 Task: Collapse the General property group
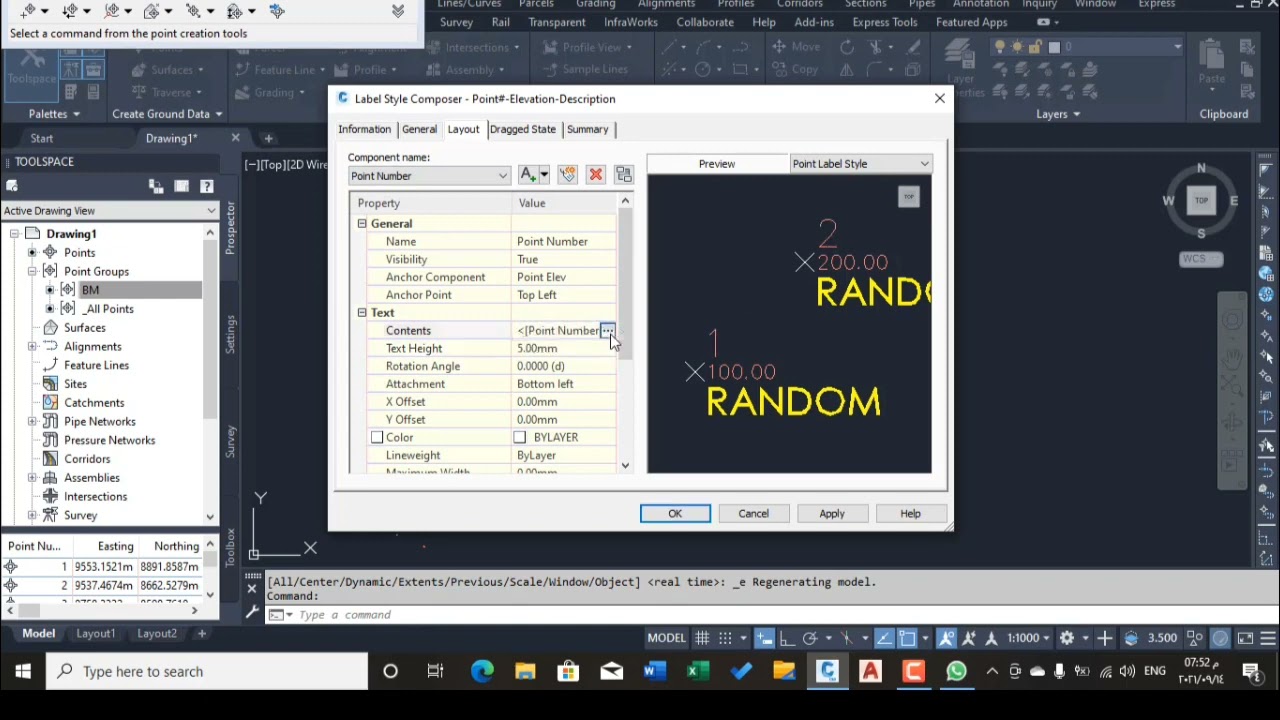[x=362, y=224]
